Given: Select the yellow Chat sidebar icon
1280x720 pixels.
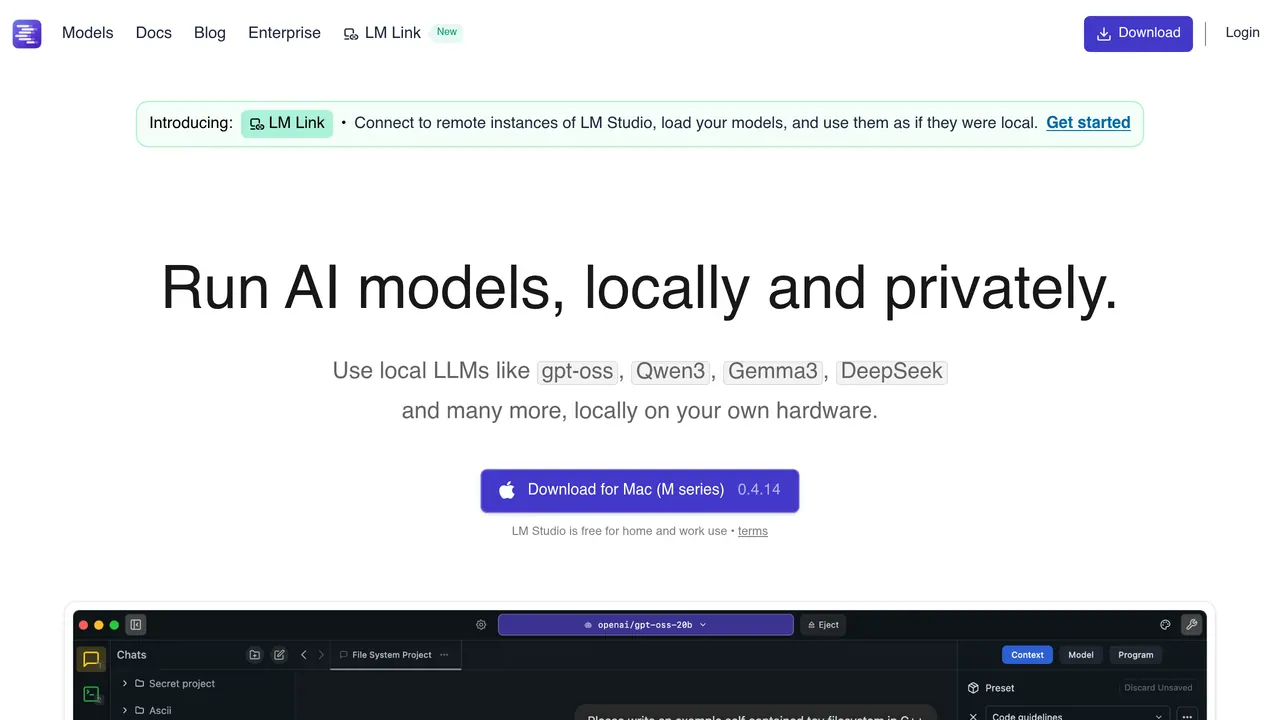Looking at the screenshot, I should [x=91, y=659].
